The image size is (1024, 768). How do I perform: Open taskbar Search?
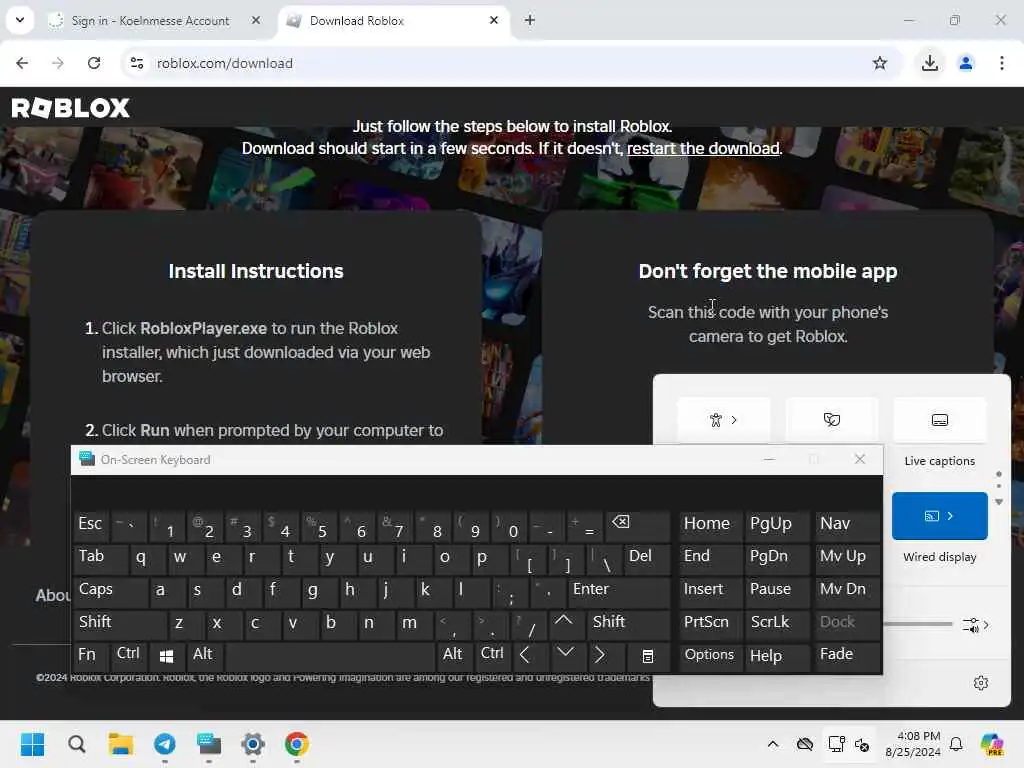76,744
